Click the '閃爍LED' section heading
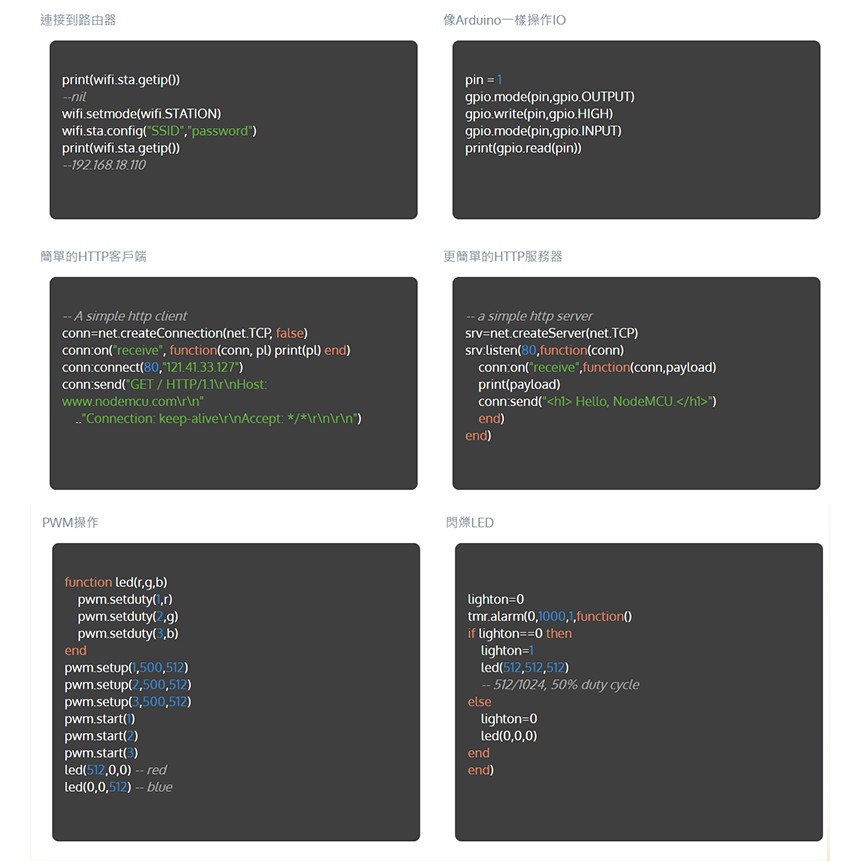Viewport: 861px width, 861px height. (469, 522)
